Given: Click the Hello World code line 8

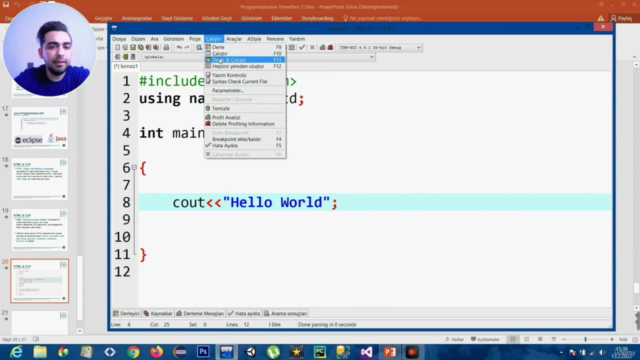Looking at the screenshot, I should (x=375, y=202).
